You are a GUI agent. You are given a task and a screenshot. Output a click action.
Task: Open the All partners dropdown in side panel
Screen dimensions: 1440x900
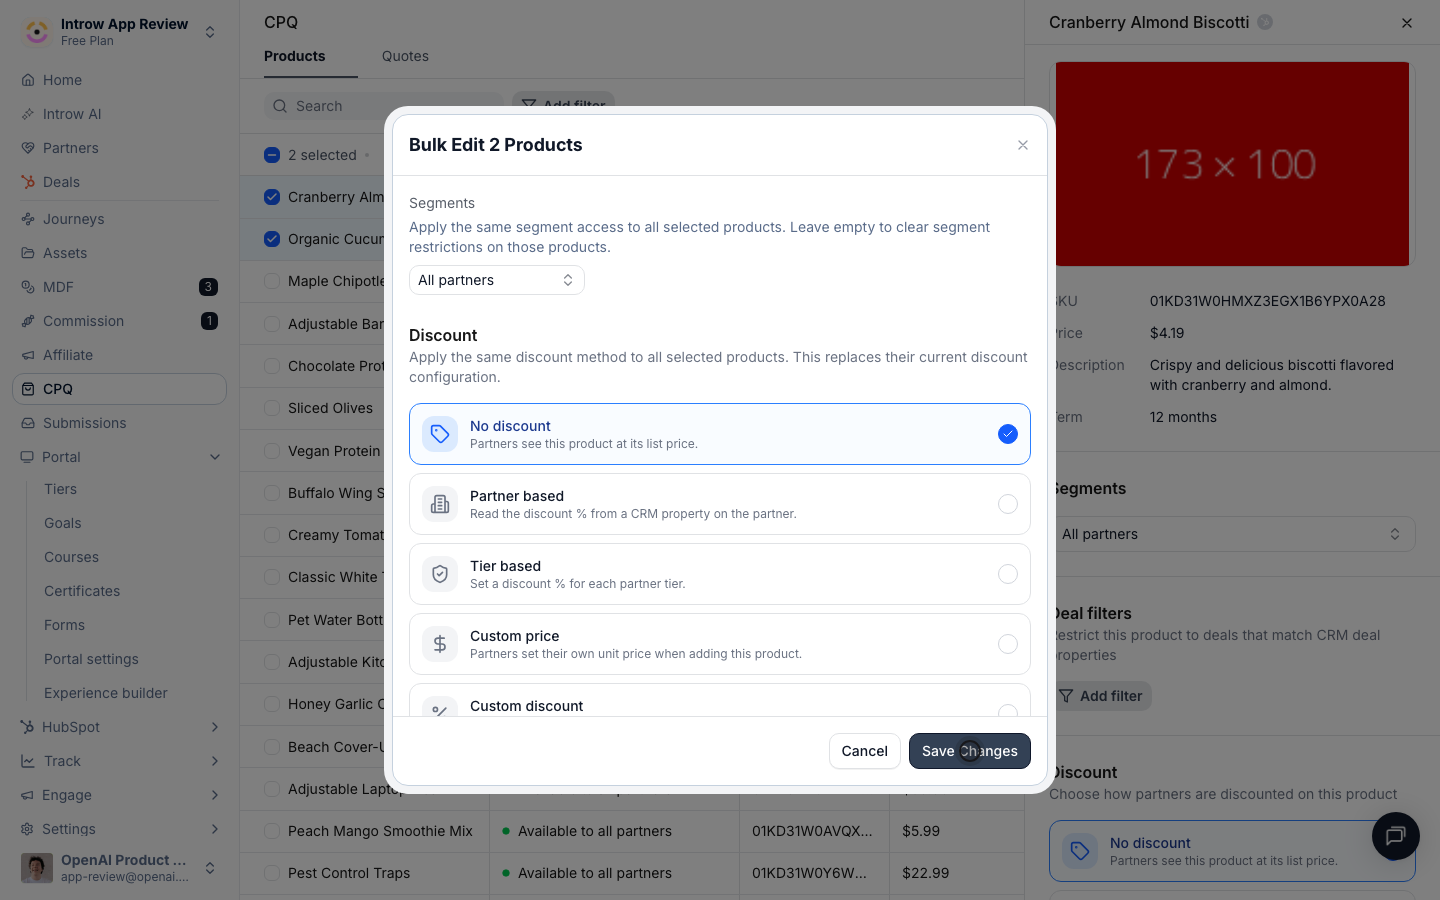(x=1232, y=534)
